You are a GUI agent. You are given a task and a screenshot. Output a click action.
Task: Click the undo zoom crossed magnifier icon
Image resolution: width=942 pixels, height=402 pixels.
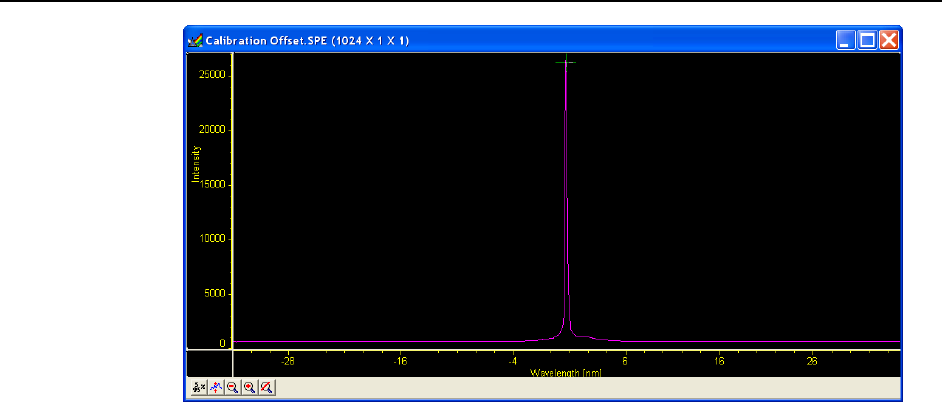pyautogui.click(x=268, y=388)
